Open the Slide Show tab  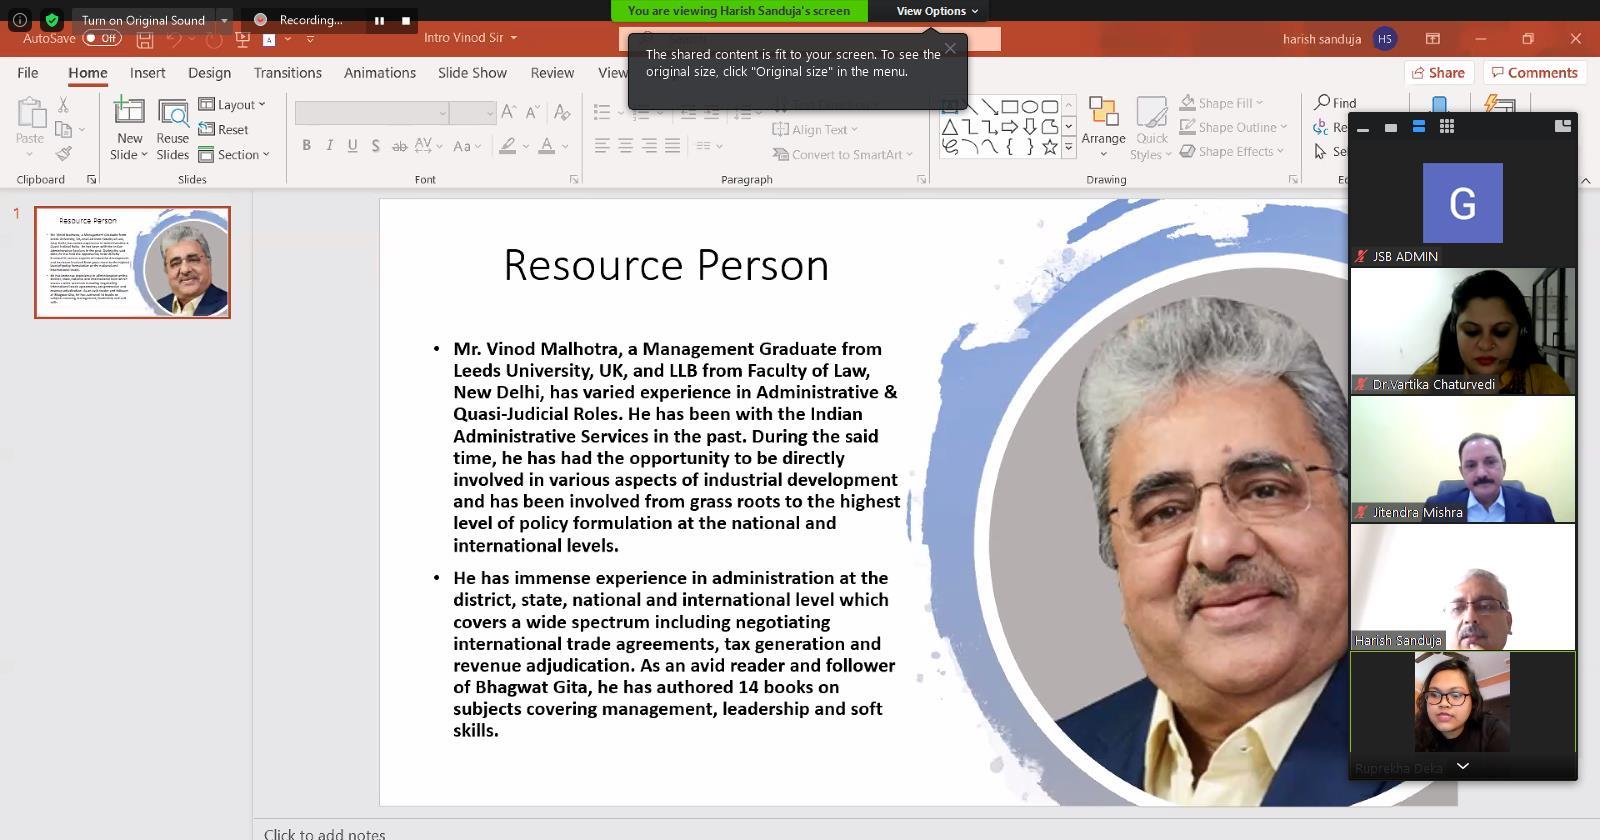(x=472, y=73)
